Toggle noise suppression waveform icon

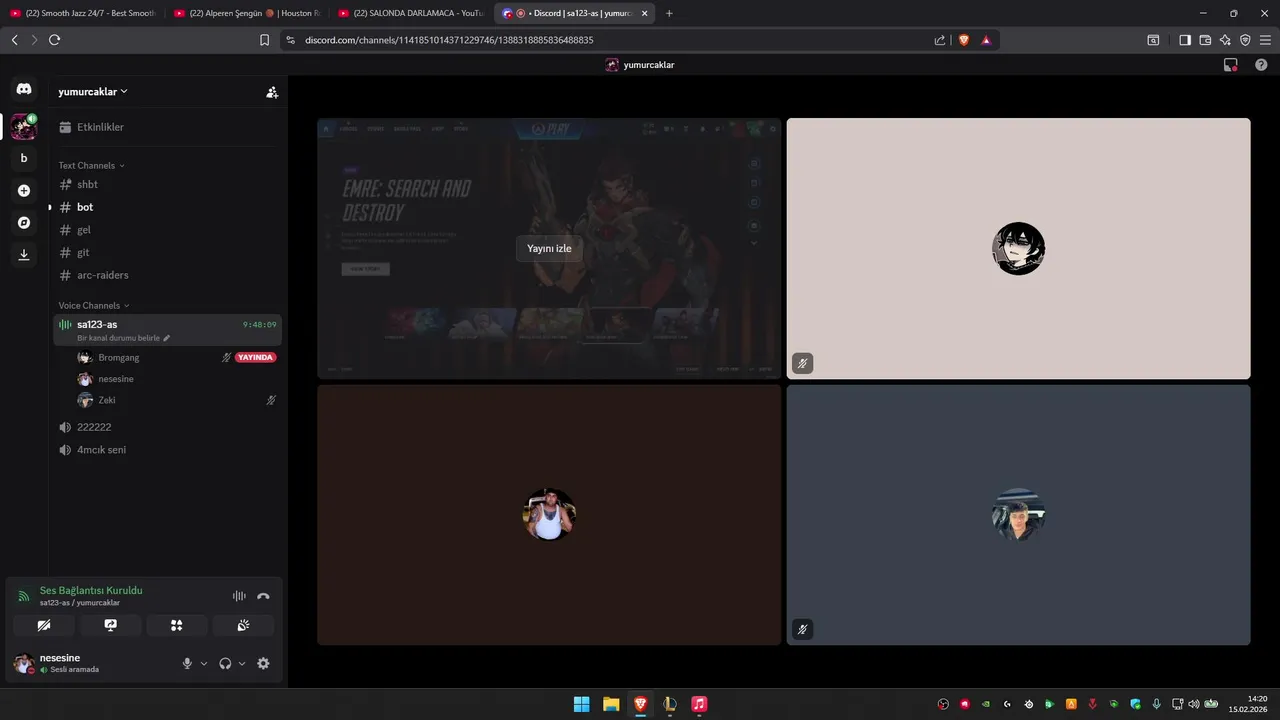[239, 596]
